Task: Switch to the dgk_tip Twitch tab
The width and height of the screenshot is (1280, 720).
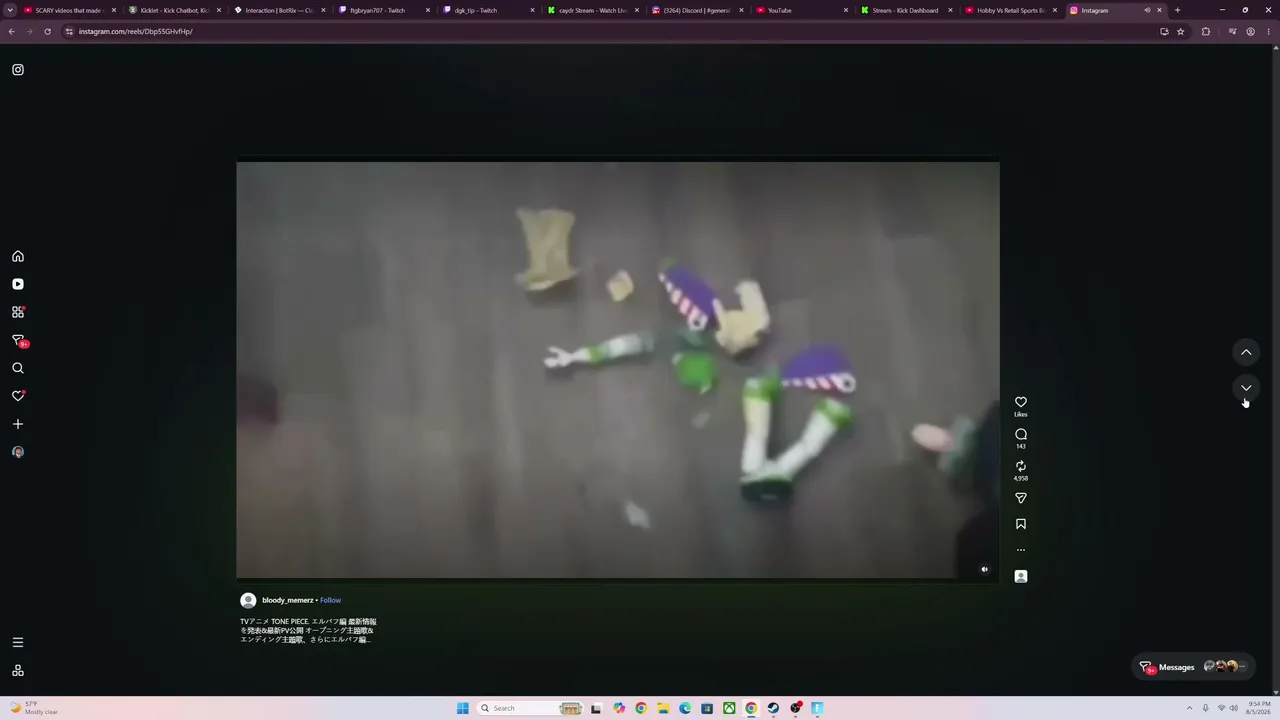Action: 487,10
